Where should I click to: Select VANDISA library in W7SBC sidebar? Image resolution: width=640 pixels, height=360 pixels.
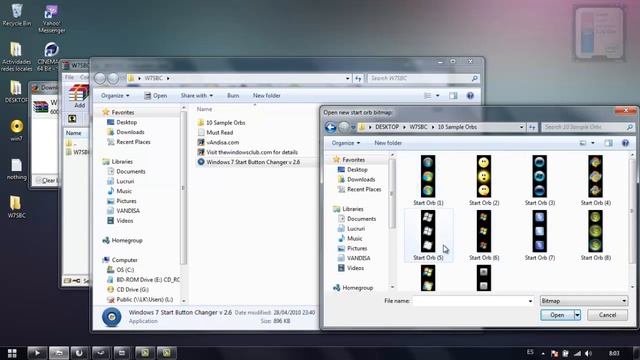[123, 211]
